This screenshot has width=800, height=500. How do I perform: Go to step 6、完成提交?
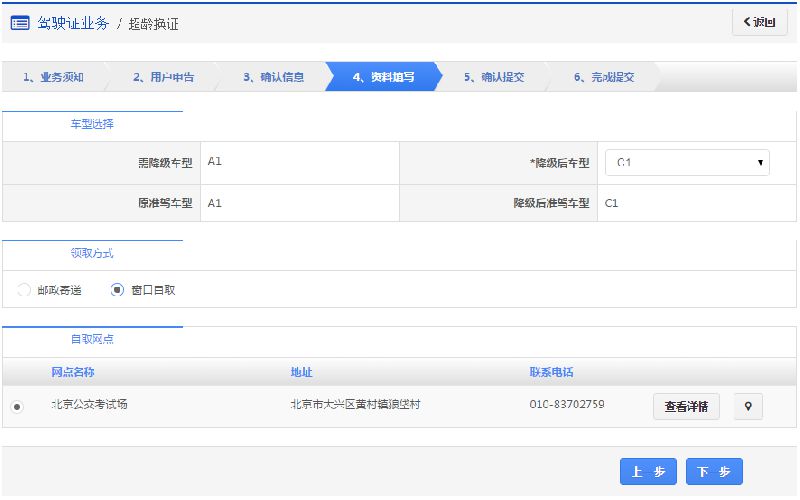coord(603,77)
